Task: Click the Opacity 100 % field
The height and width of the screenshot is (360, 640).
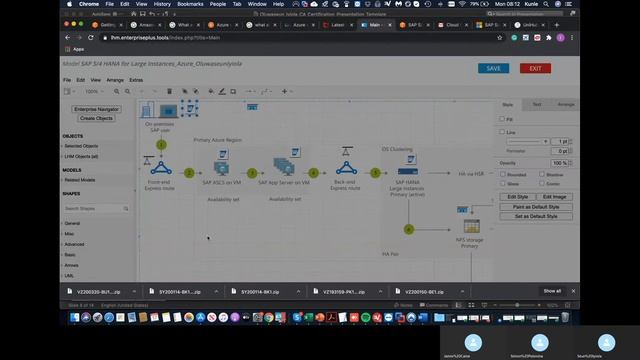Action: click(x=559, y=163)
